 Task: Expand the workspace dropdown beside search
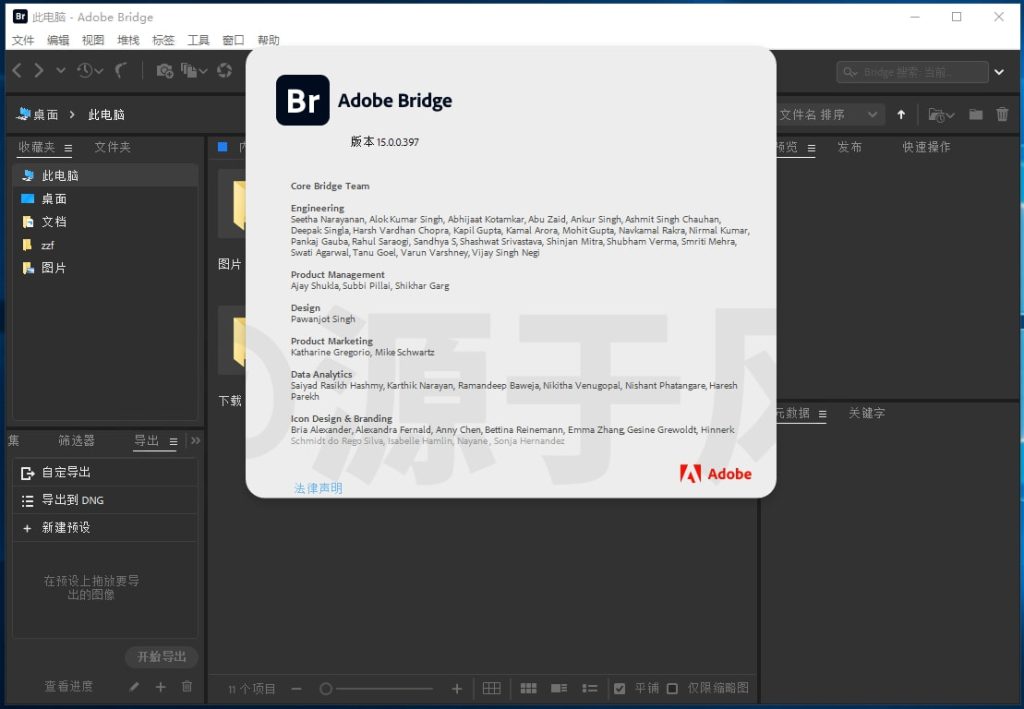tap(999, 72)
